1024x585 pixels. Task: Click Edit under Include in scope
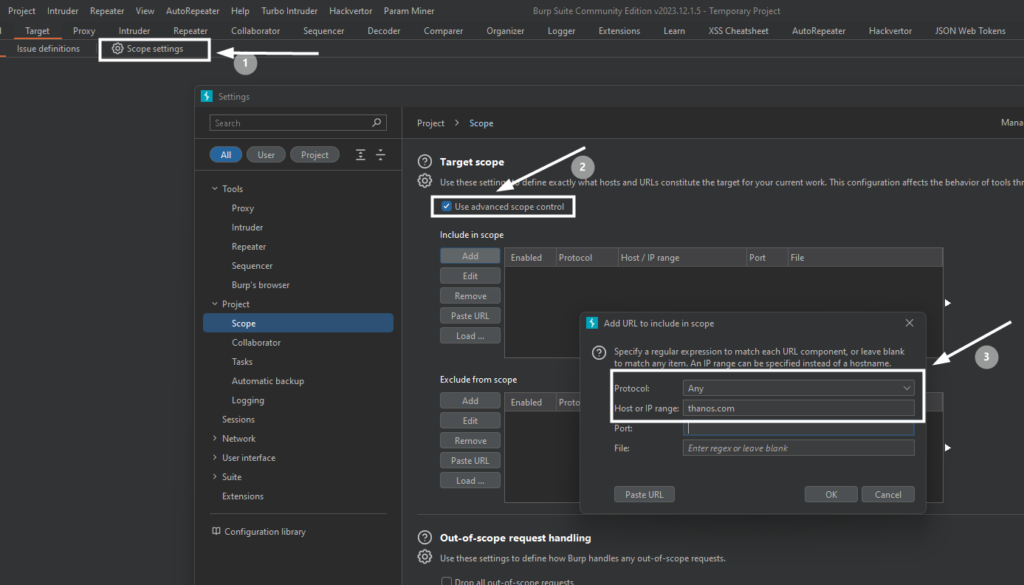[x=470, y=276]
